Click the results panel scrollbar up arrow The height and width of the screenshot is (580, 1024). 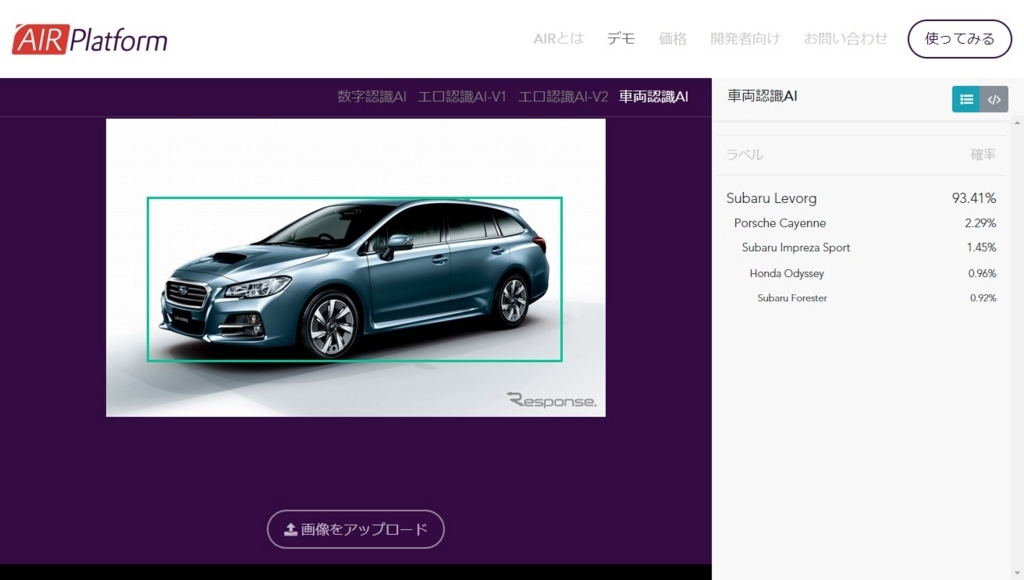[x=1017, y=123]
